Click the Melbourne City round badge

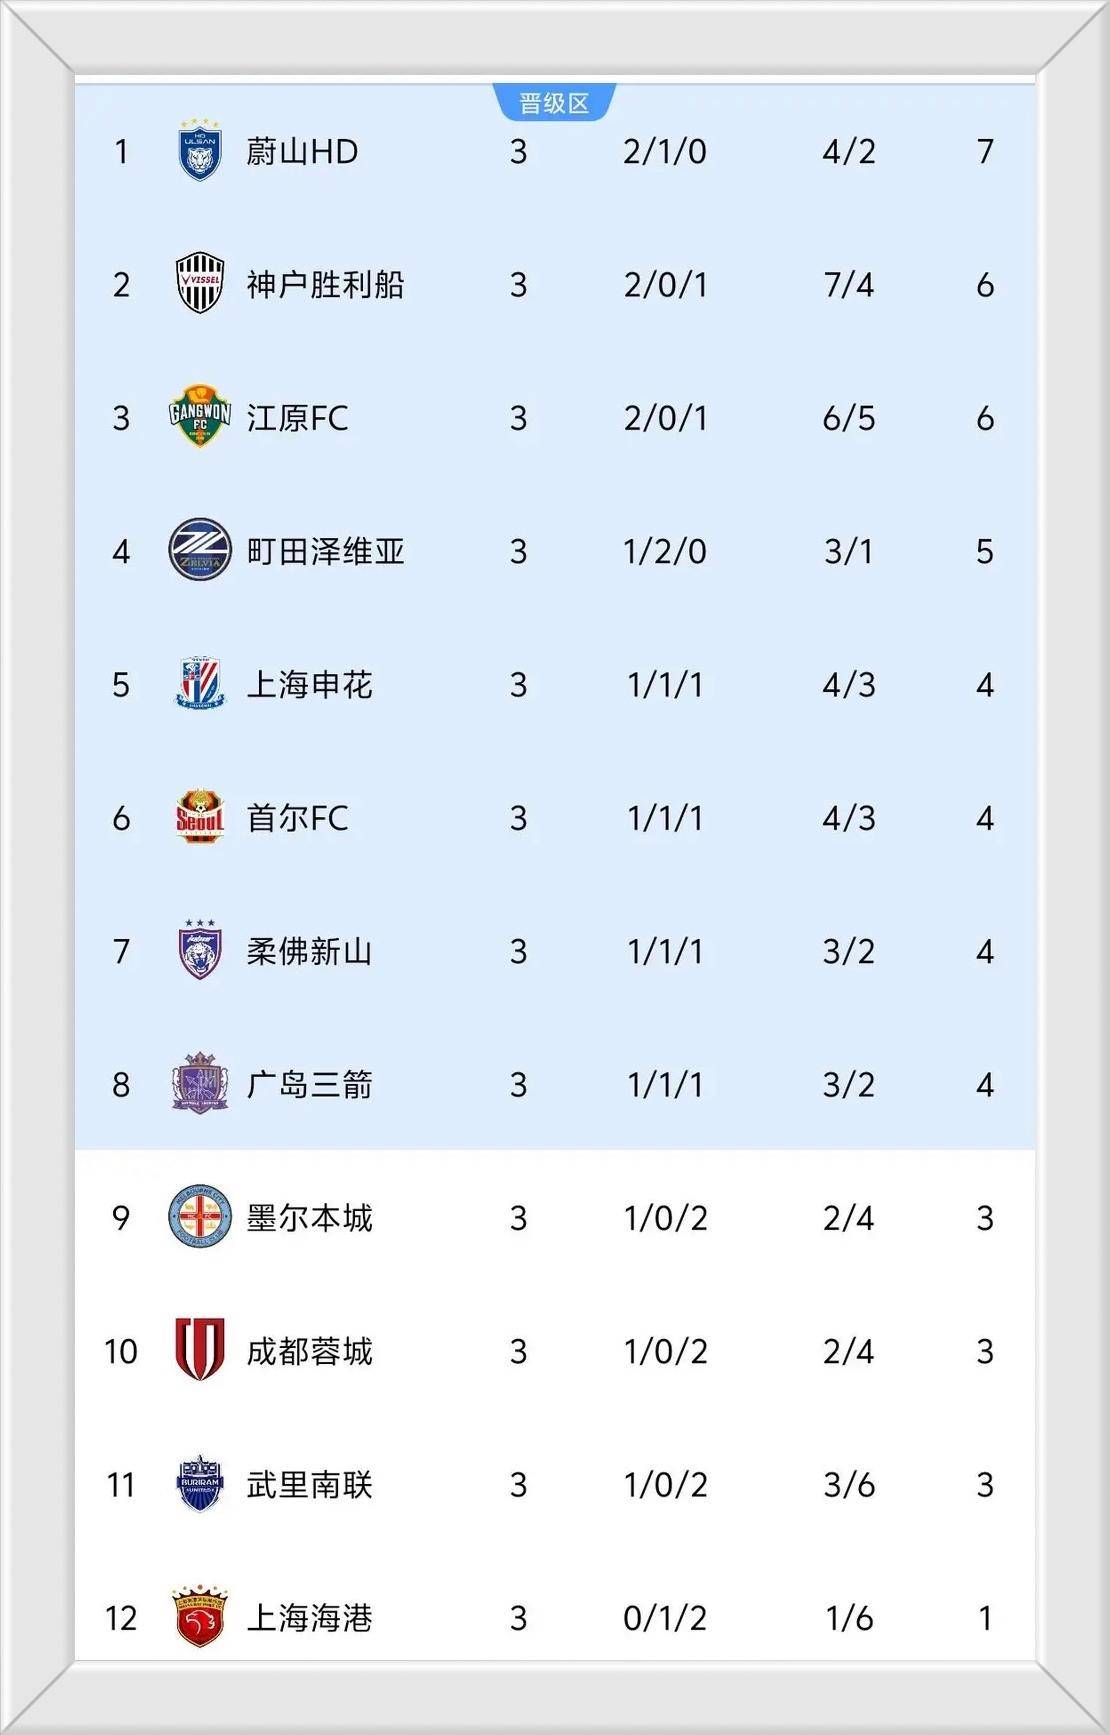[200, 1217]
